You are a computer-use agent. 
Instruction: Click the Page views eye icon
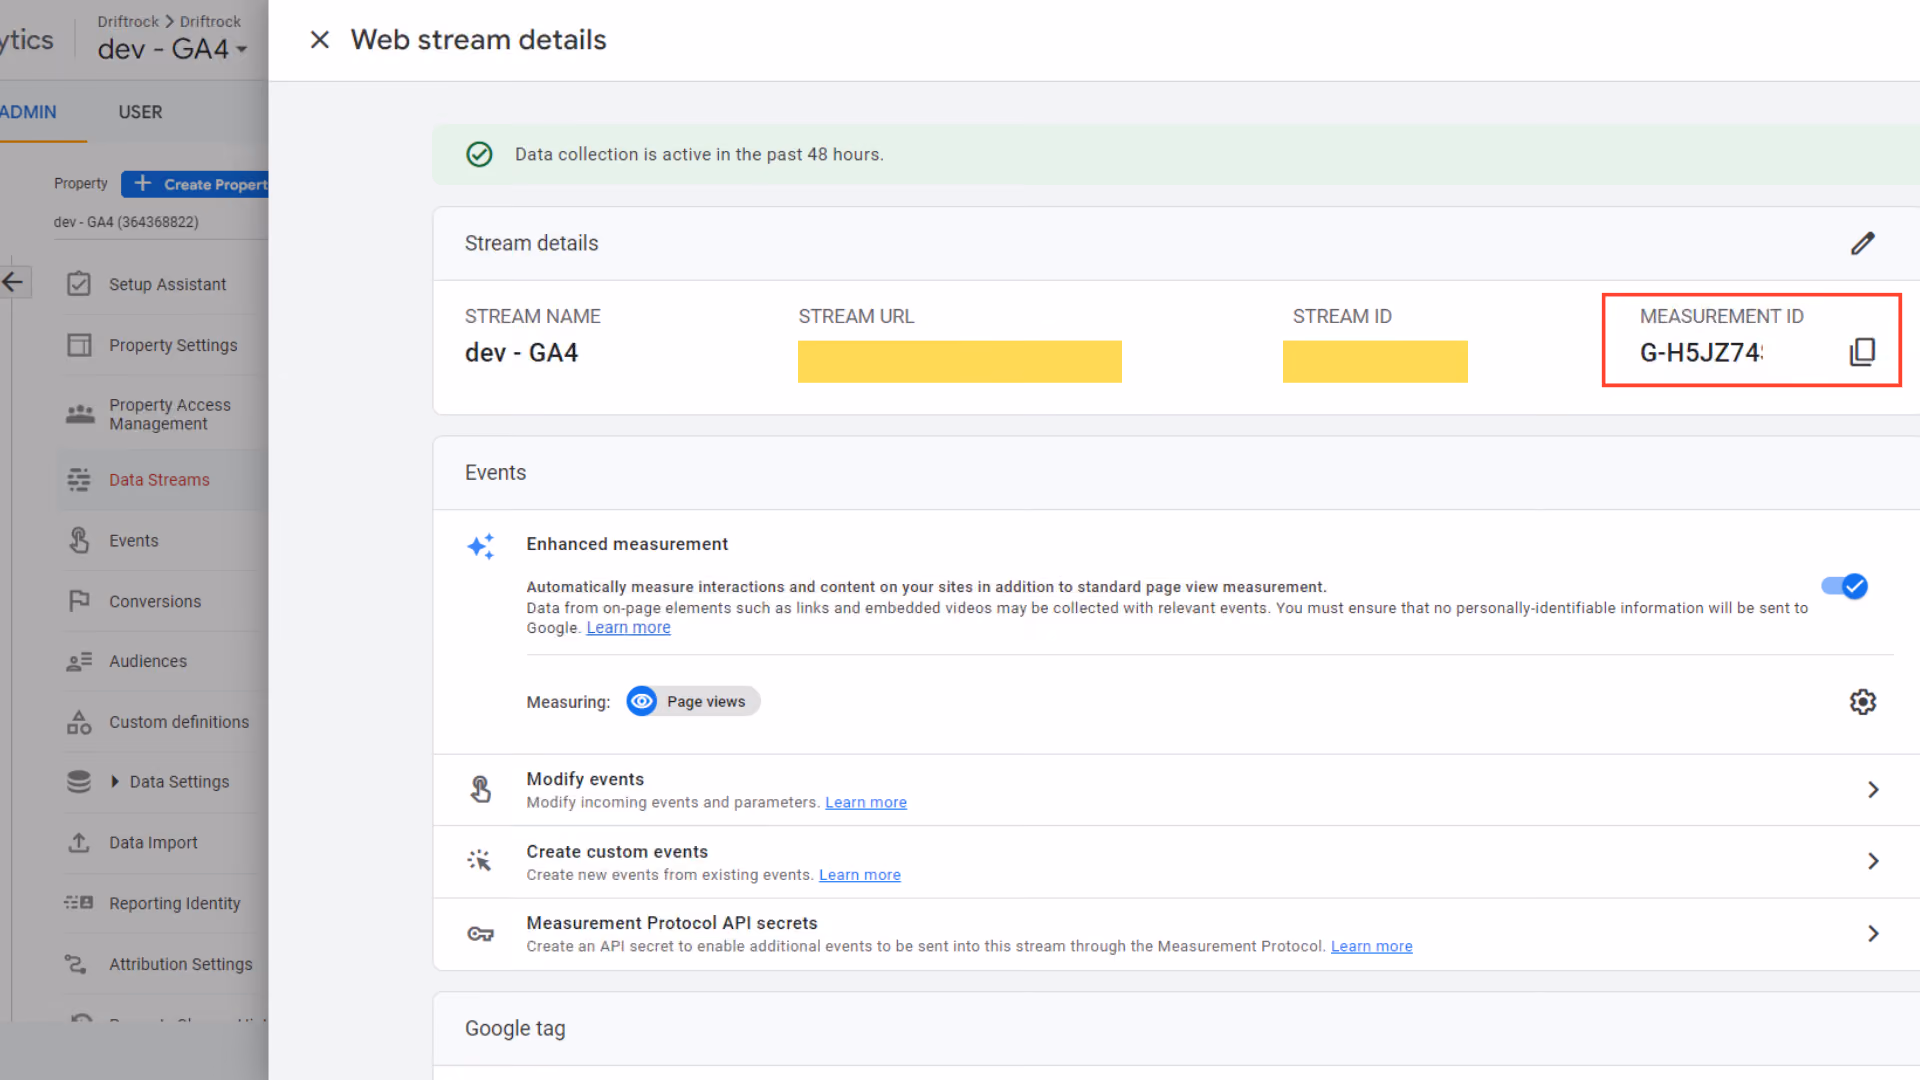642,702
